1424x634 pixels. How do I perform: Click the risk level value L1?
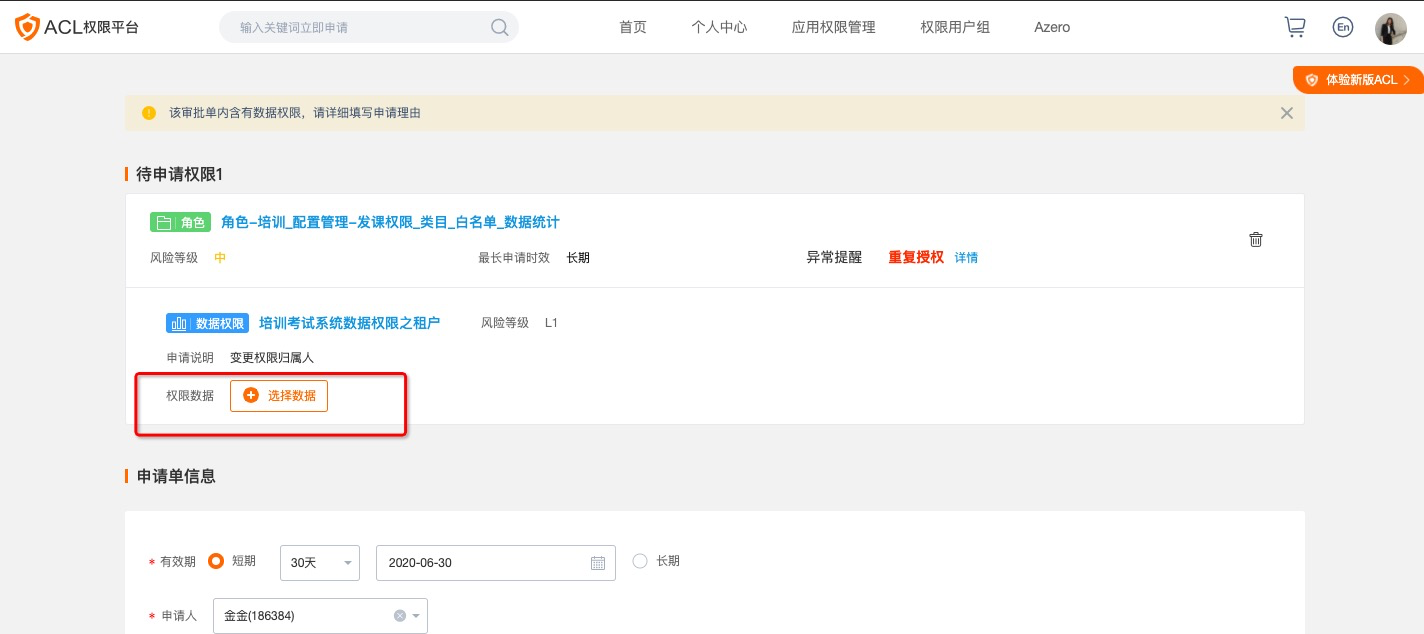tap(551, 323)
